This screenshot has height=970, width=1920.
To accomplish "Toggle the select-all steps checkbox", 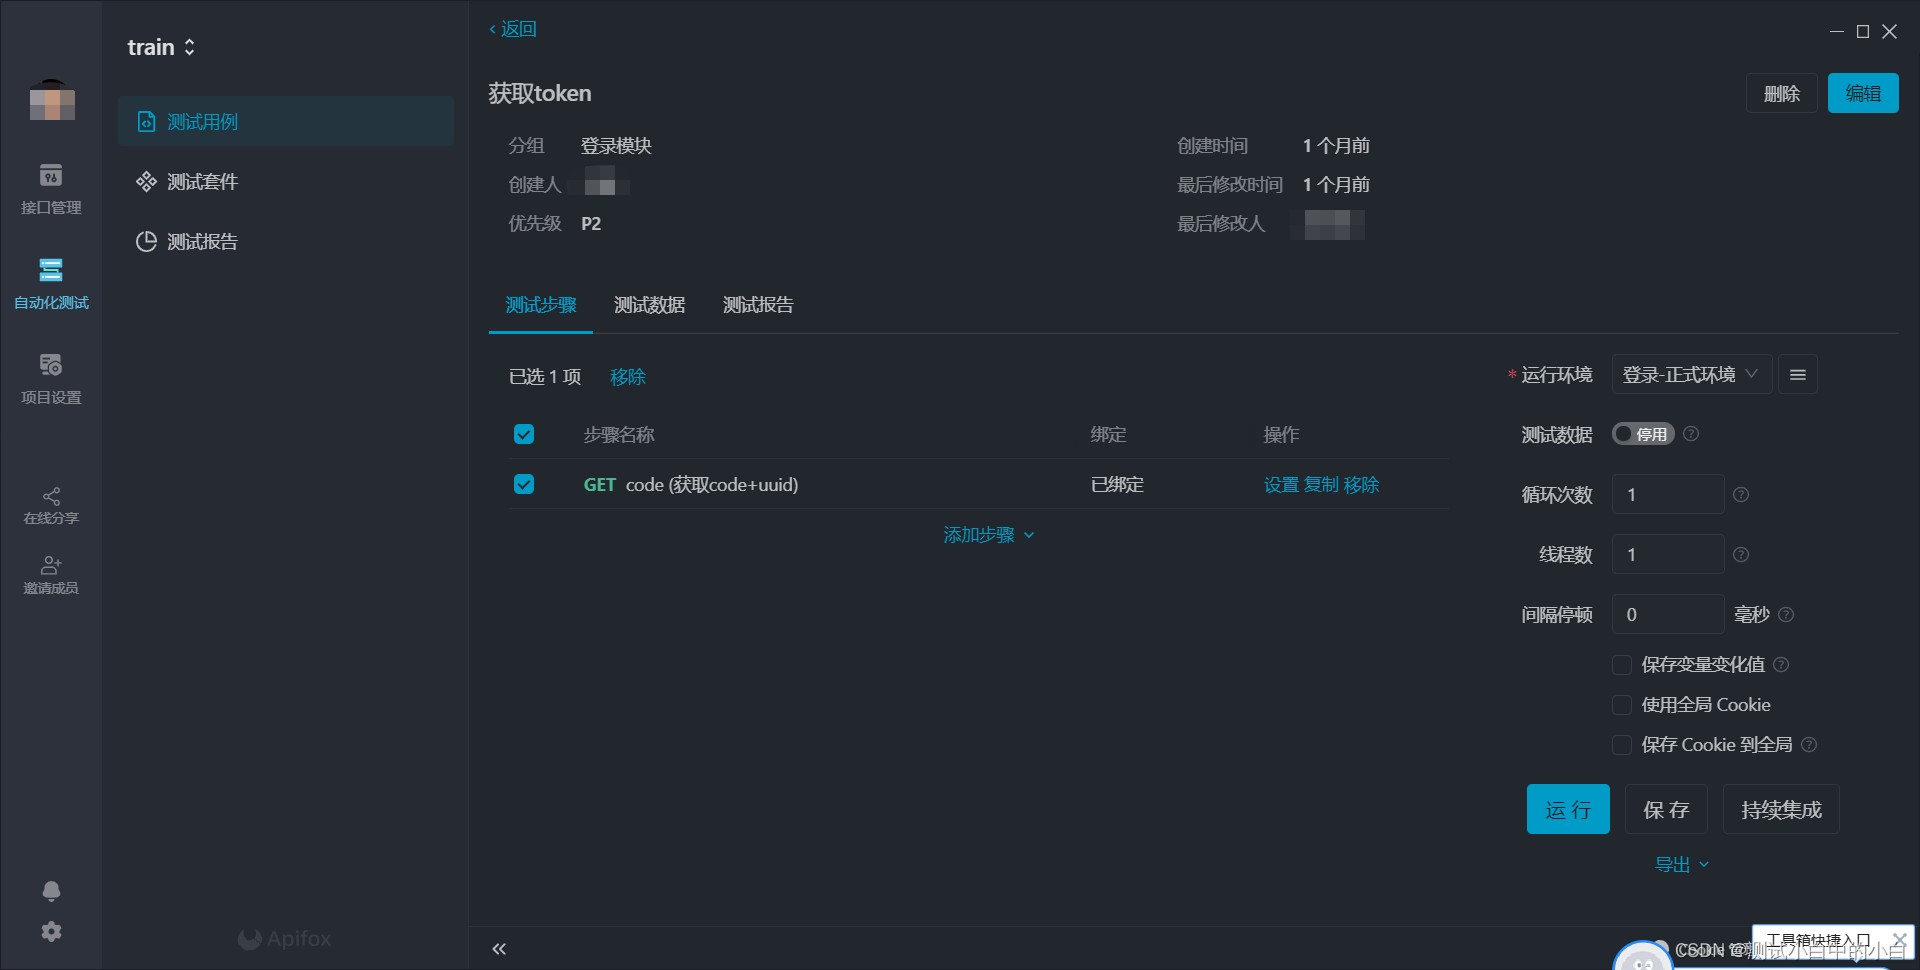I will (x=524, y=434).
